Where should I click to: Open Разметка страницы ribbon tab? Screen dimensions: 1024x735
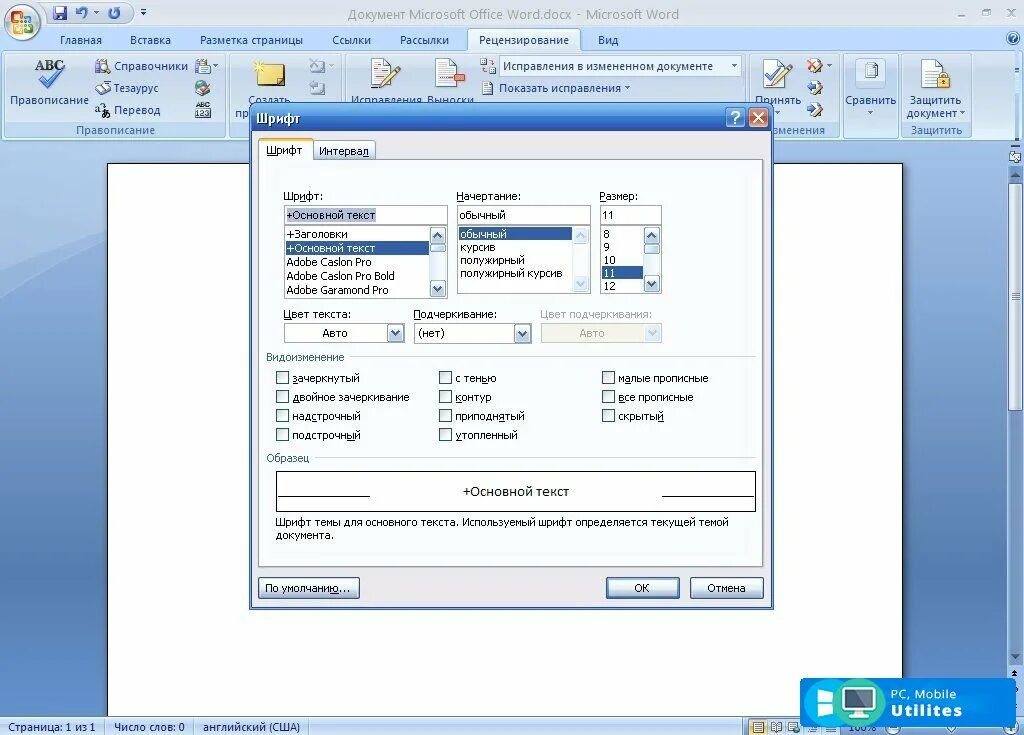251,40
